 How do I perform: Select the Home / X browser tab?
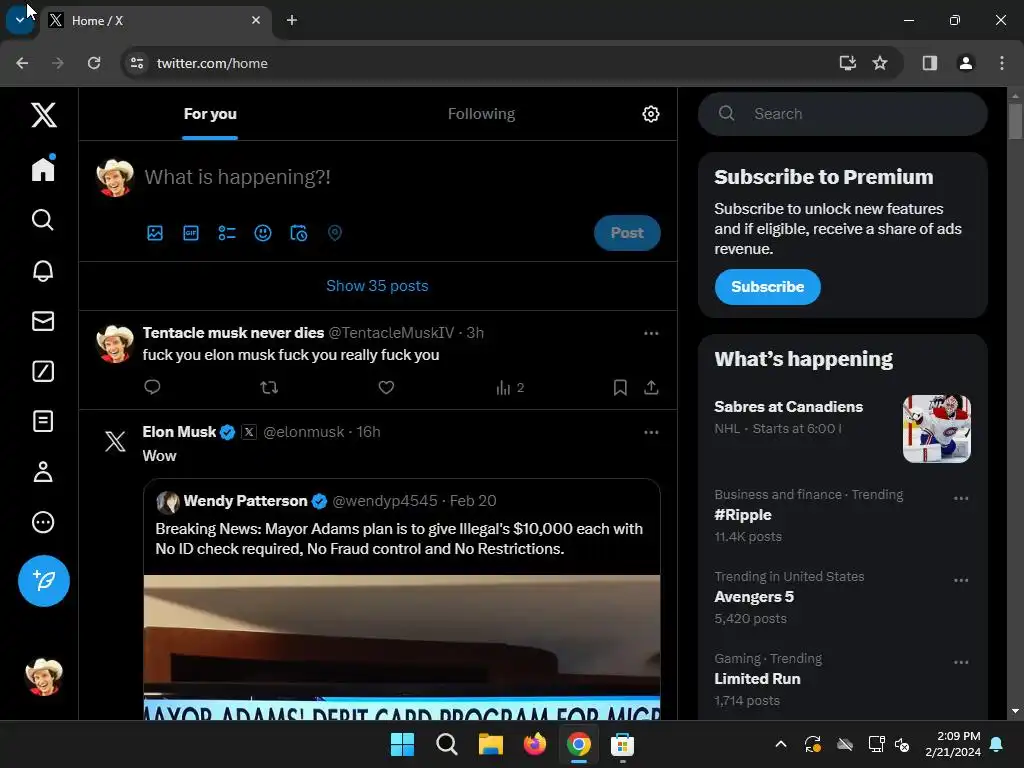(155, 21)
